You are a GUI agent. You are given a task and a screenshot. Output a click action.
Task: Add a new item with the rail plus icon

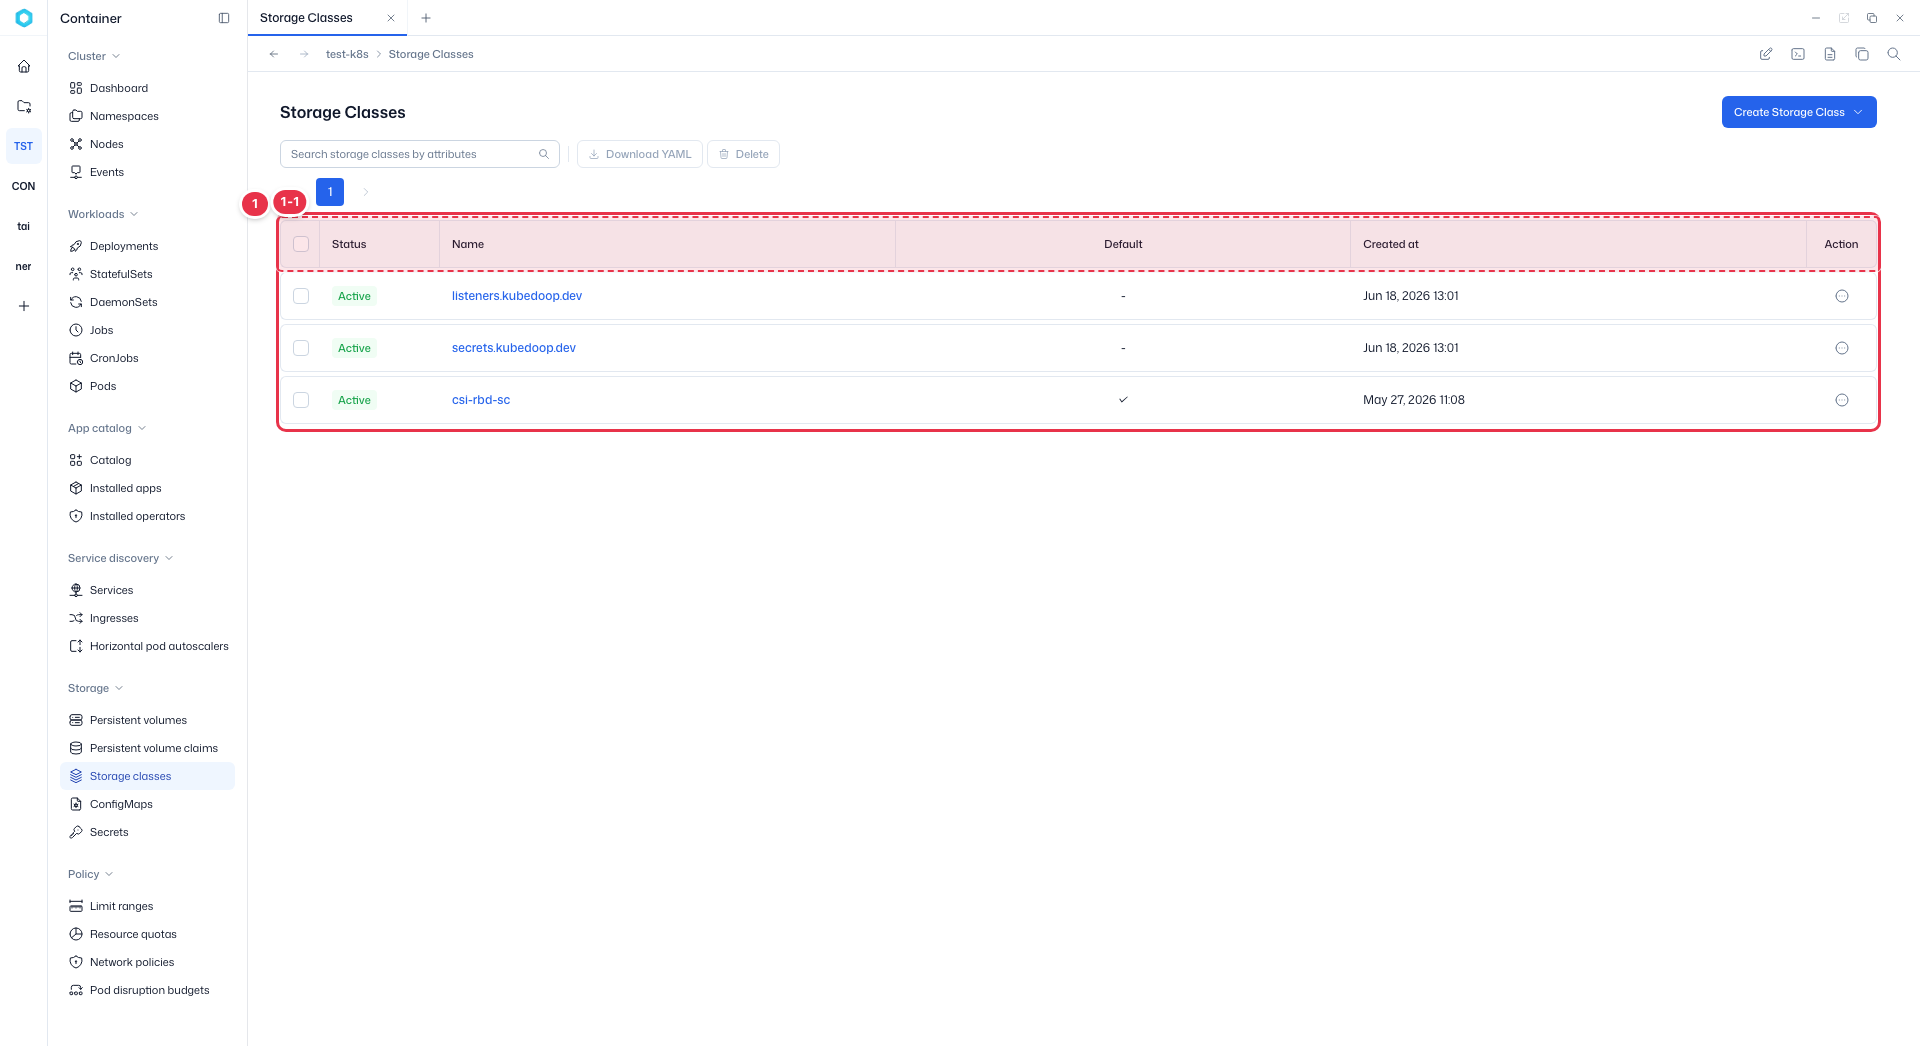(24, 306)
